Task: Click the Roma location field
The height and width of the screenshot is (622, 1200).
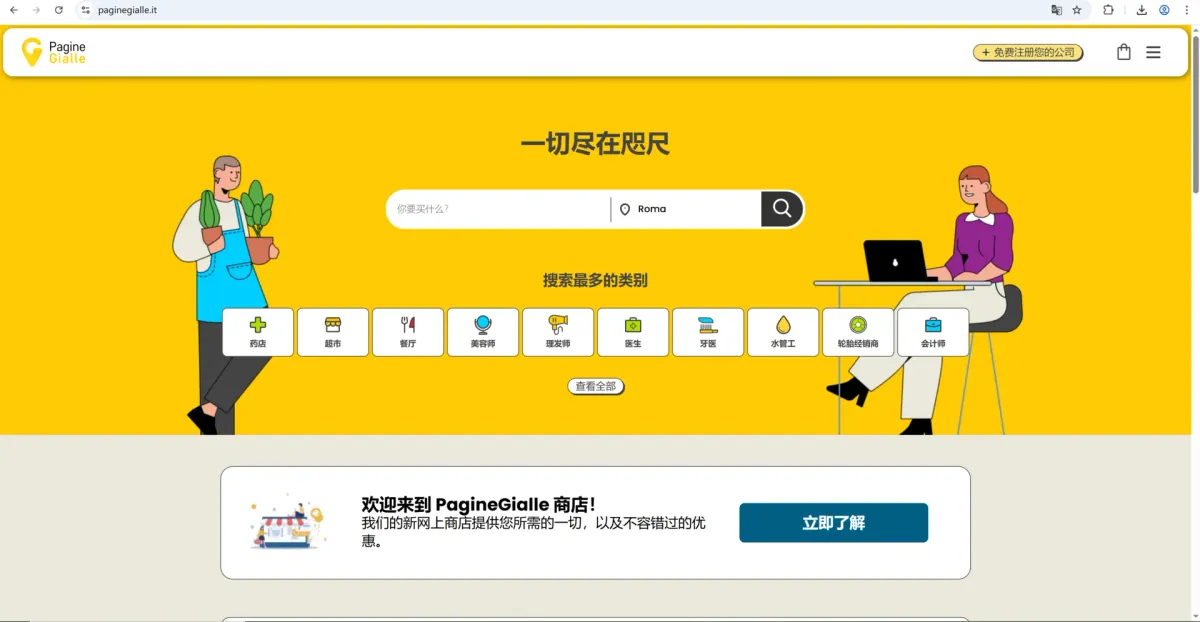Action: 687,209
